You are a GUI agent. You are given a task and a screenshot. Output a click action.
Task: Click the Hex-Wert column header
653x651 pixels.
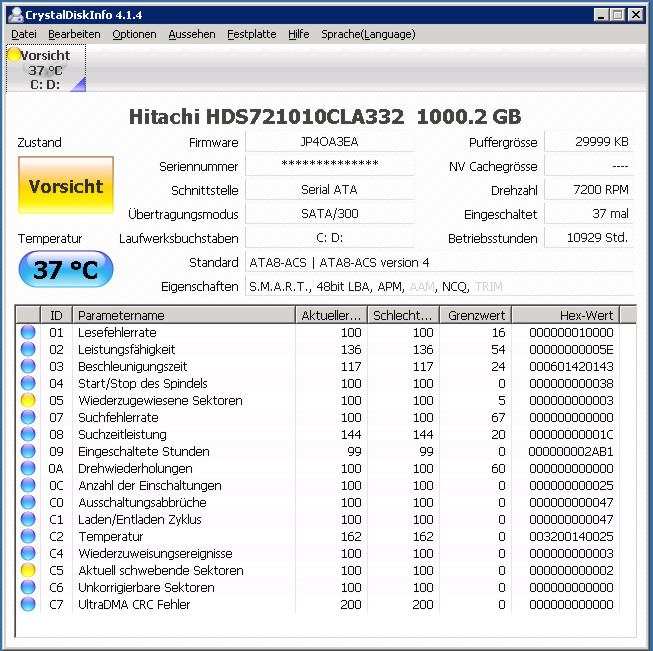[x=566, y=315]
